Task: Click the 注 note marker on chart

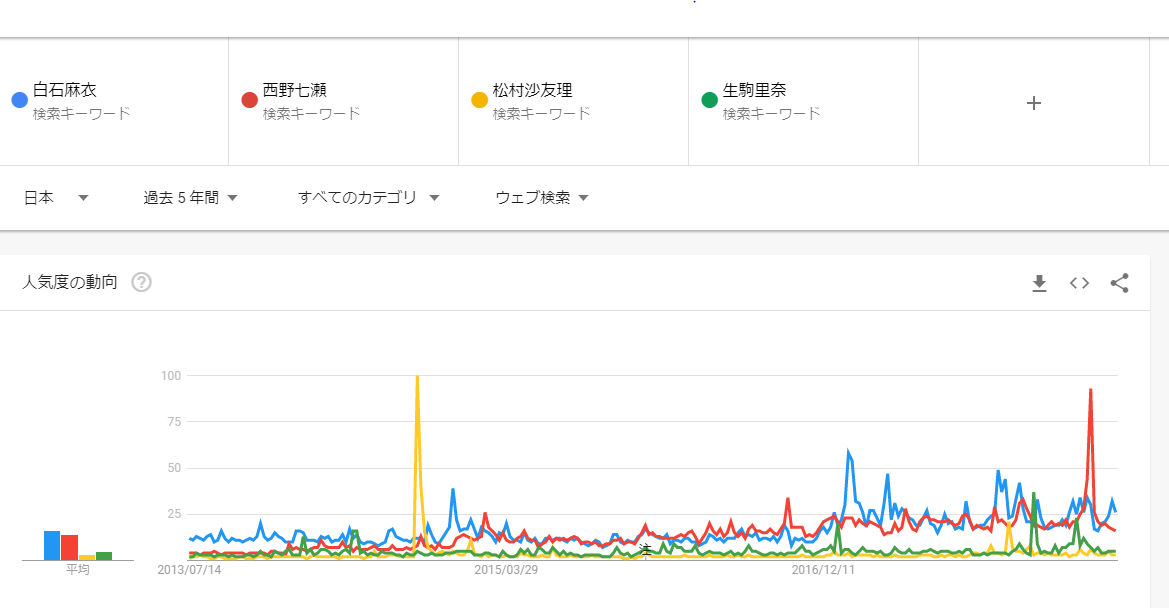Action: tap(645, 549)
